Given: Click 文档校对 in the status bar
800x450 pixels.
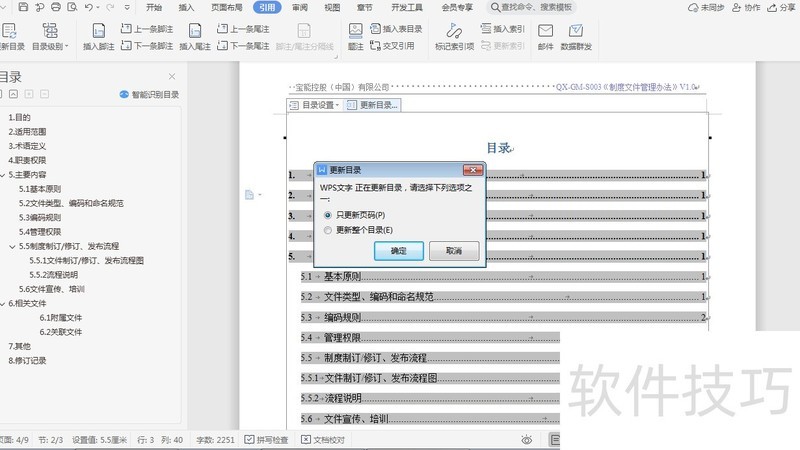Looking at the screenshot, I should [x=322, y=440].
